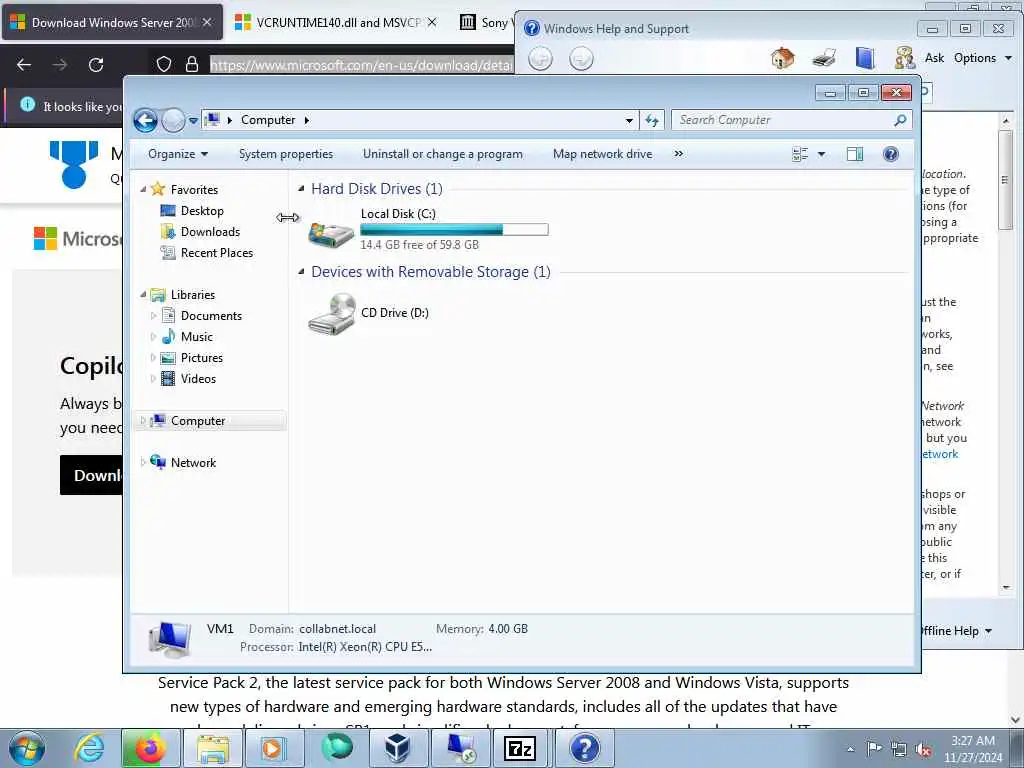Open the Organize menu
Screen dimensions: 1024x768
pos(178,154)
